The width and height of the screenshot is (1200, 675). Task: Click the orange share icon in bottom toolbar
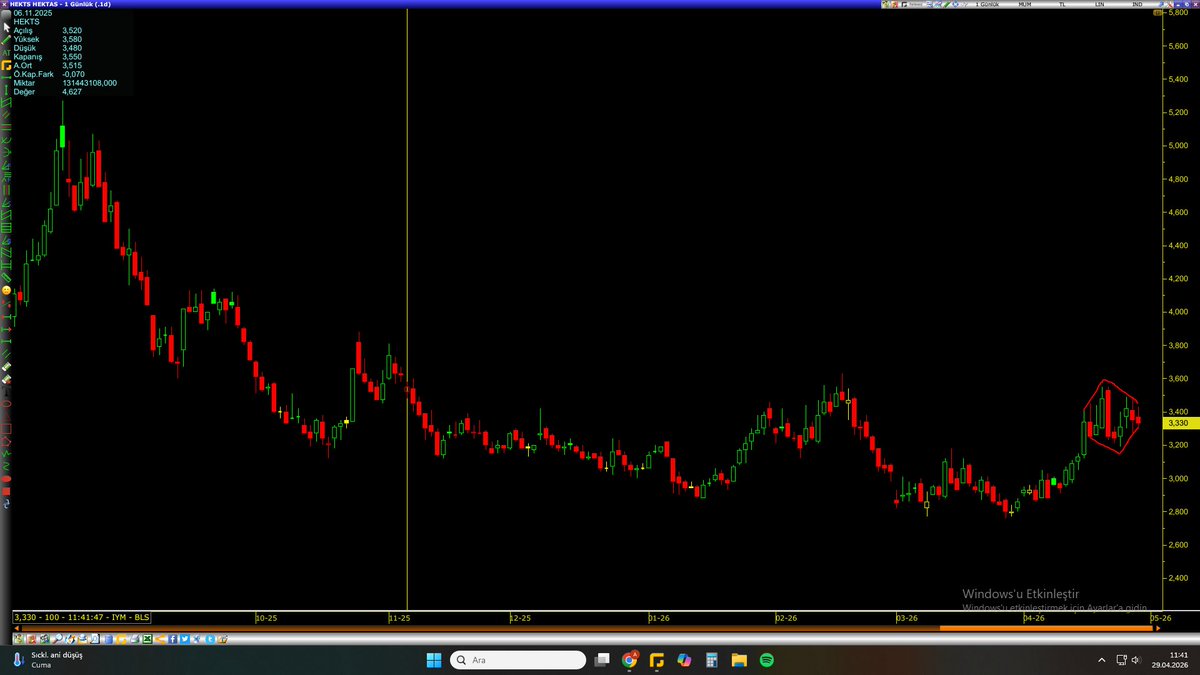tap(160, 639)
